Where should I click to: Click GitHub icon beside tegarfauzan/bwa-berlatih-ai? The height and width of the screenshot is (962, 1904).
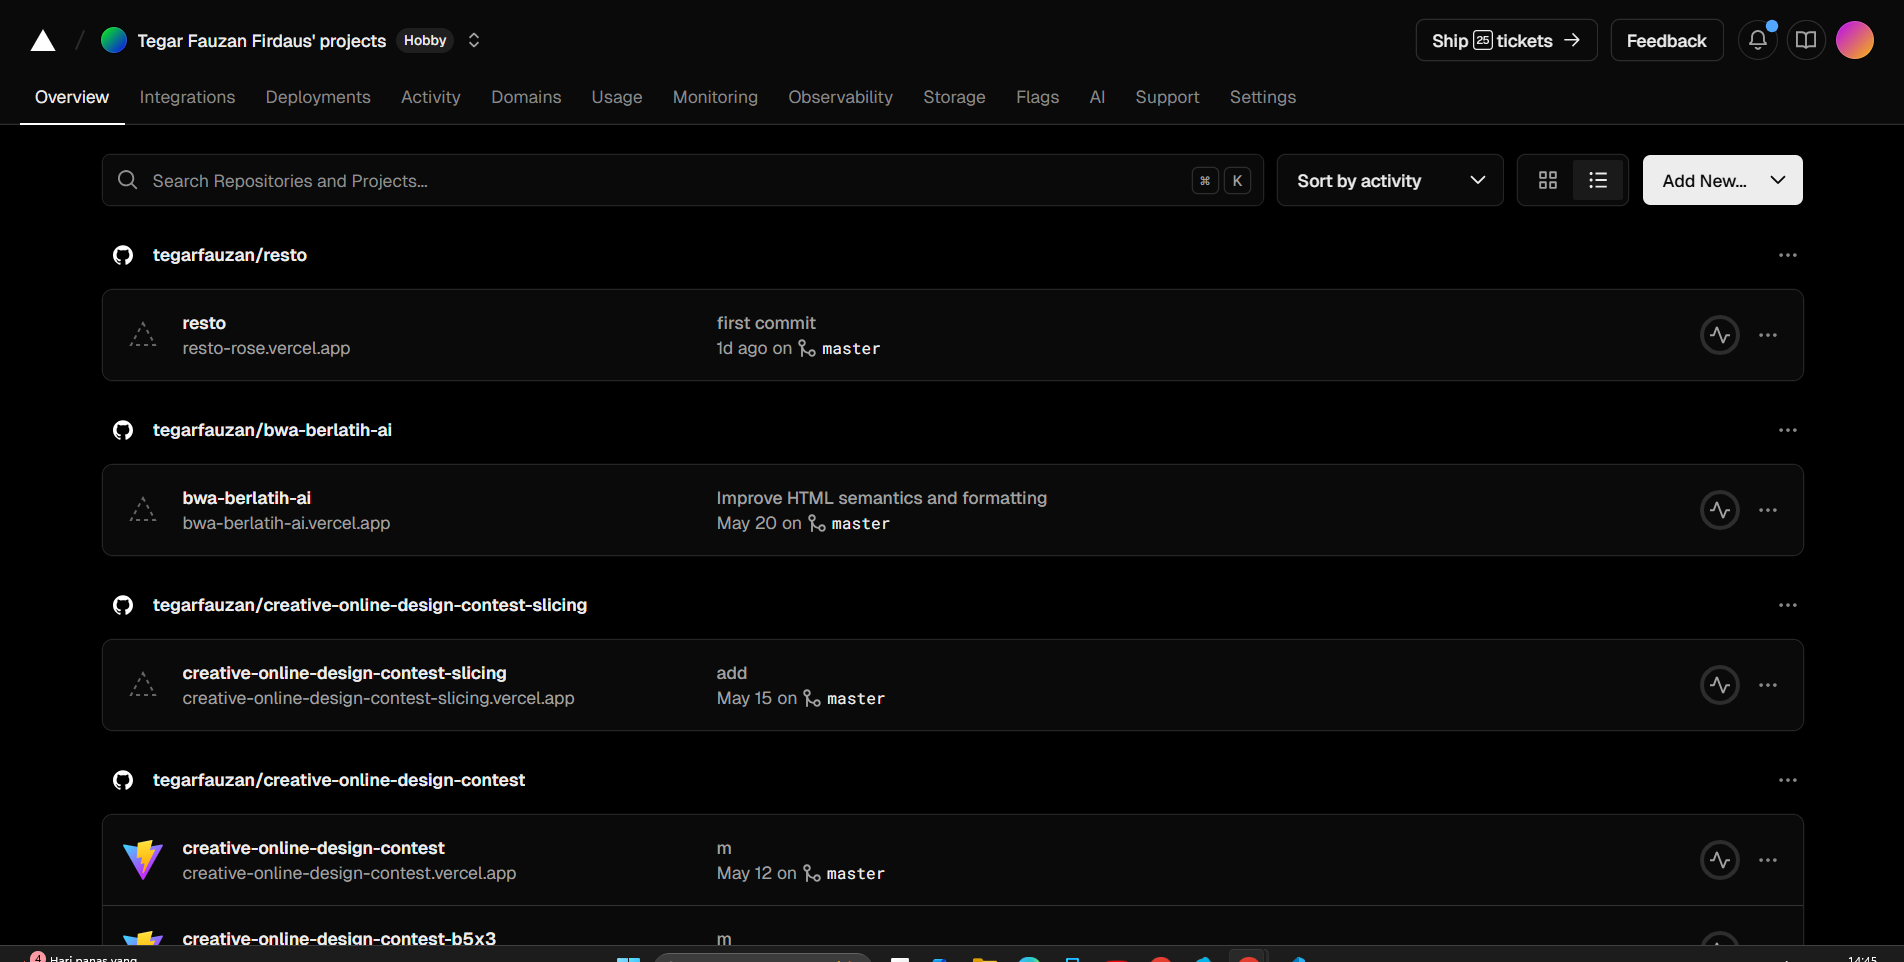click(x=123, y=430)
